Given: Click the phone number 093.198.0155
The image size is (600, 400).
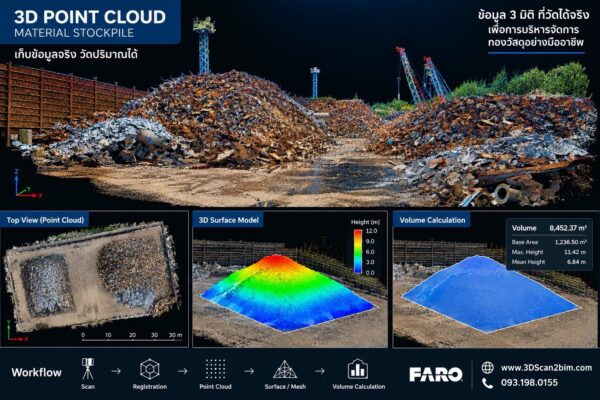Looking at the screenshot, I should pyautogui.click(x=529, y=382).
